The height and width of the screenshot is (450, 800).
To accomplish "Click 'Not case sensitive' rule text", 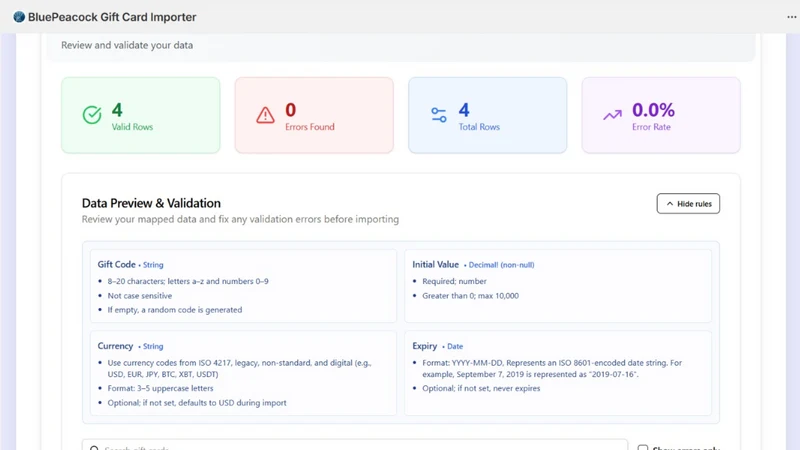I will point(140,295).
